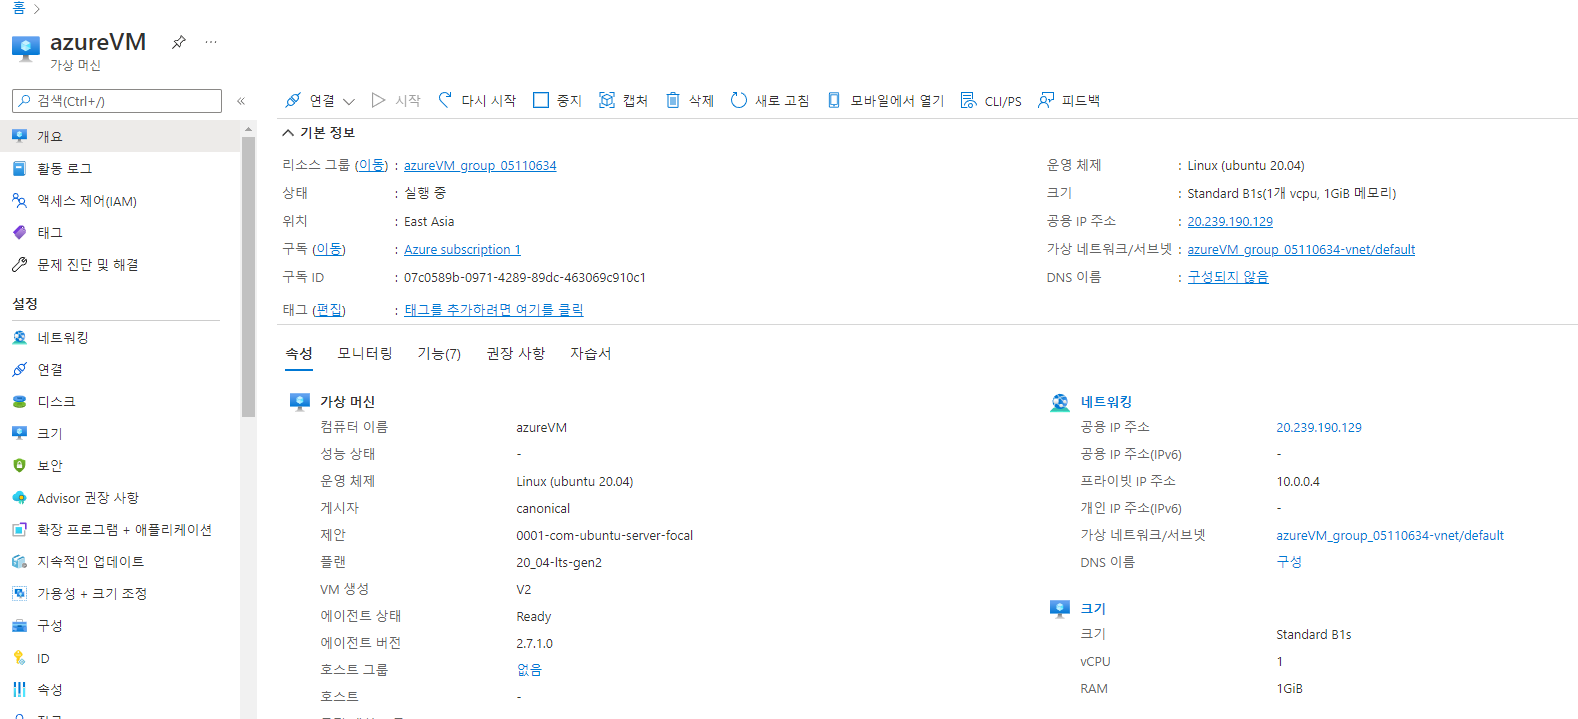
Task: Open vnet/default link under 네트워킹 properties
Action: (x=1390, y=536)
